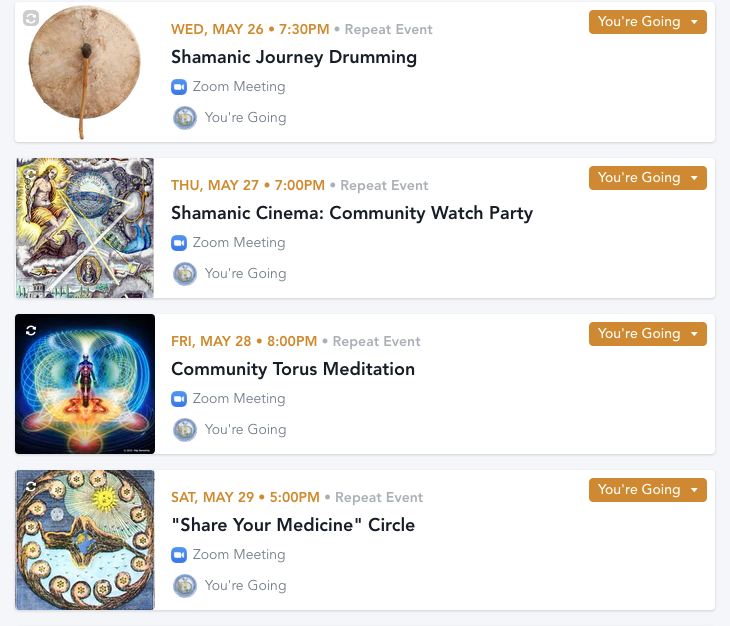The image size is (730, 626).
Task: Click the attendee avatar under Community Torus Meditation
Action: (x=184, y=430)
